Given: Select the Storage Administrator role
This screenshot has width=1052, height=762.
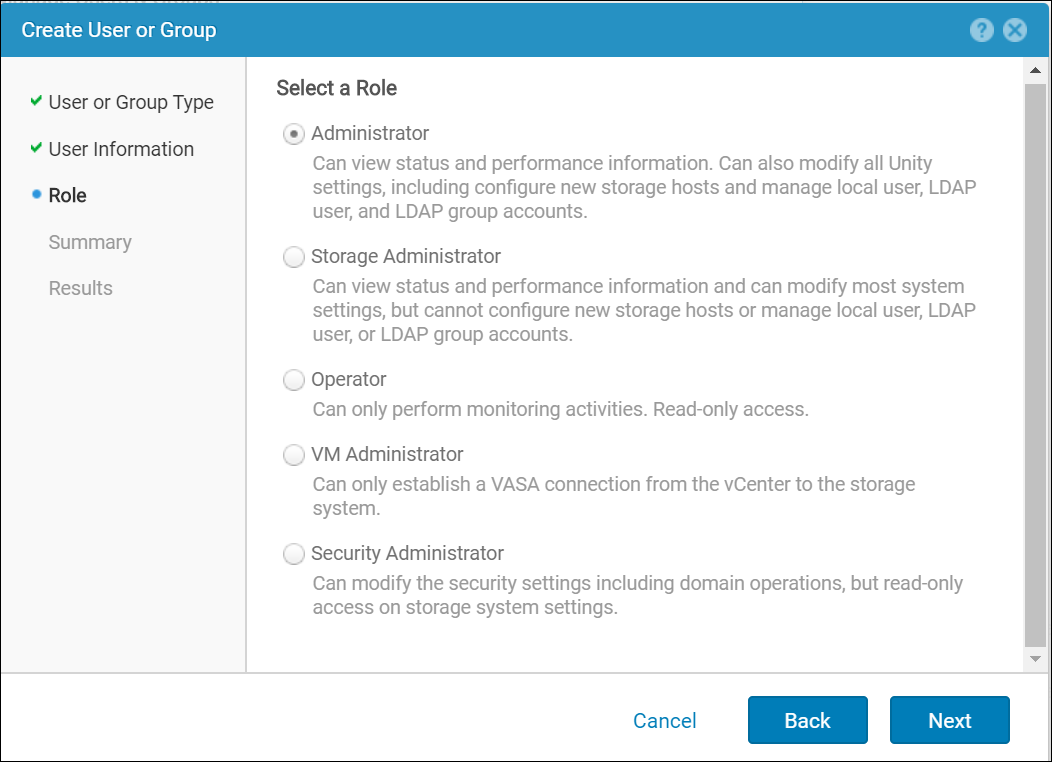Looking at the screenshot, I should 294,256.
